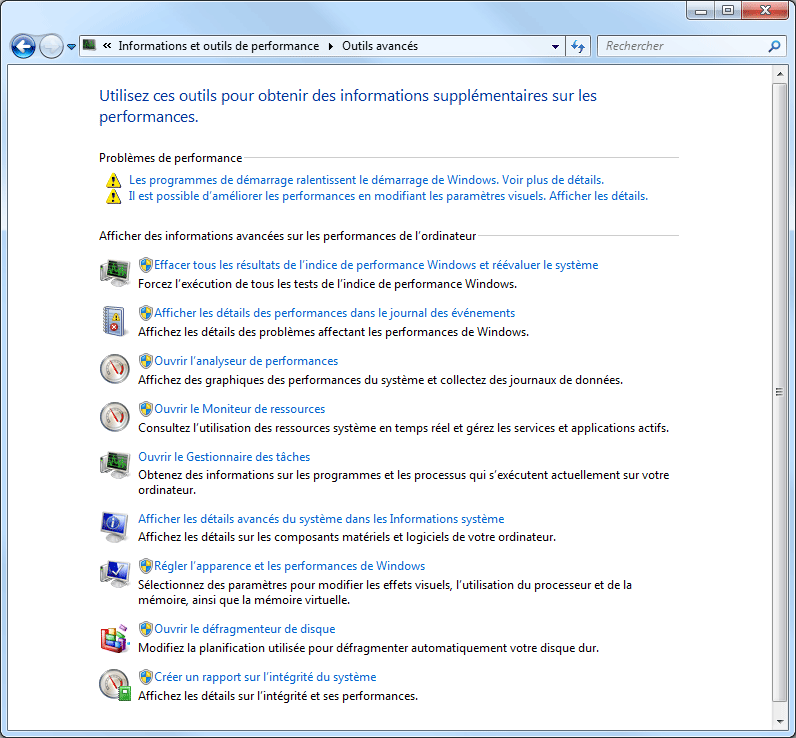Click the Back navigation arrow button
Image resolution: width=796 pixels, height=738 pixels.
click(23, 47)
